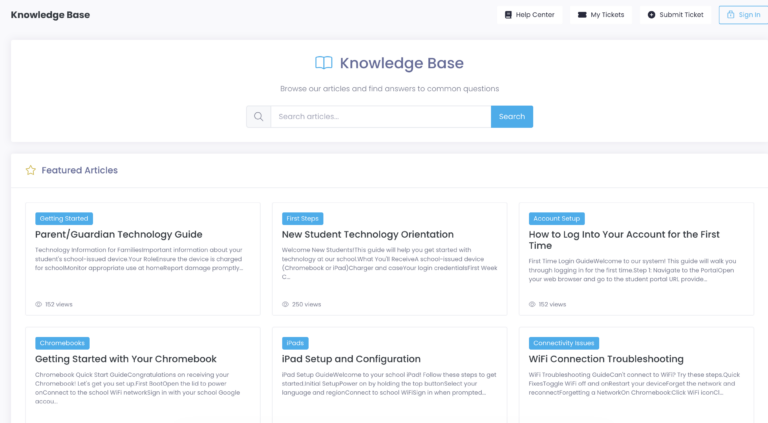The height and width of the screenshot is (423, 768).
Task: Focus the Search articles input field
Action: click(x=381, y=117)
